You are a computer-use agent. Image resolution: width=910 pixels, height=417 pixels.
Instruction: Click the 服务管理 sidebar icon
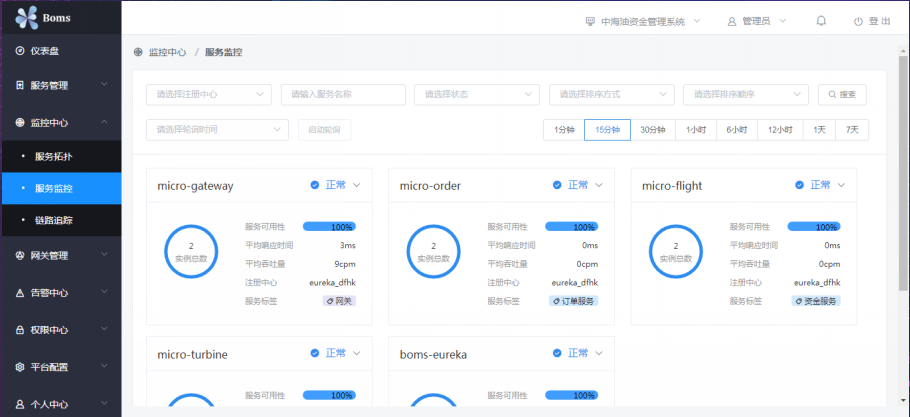click(20, 85)
